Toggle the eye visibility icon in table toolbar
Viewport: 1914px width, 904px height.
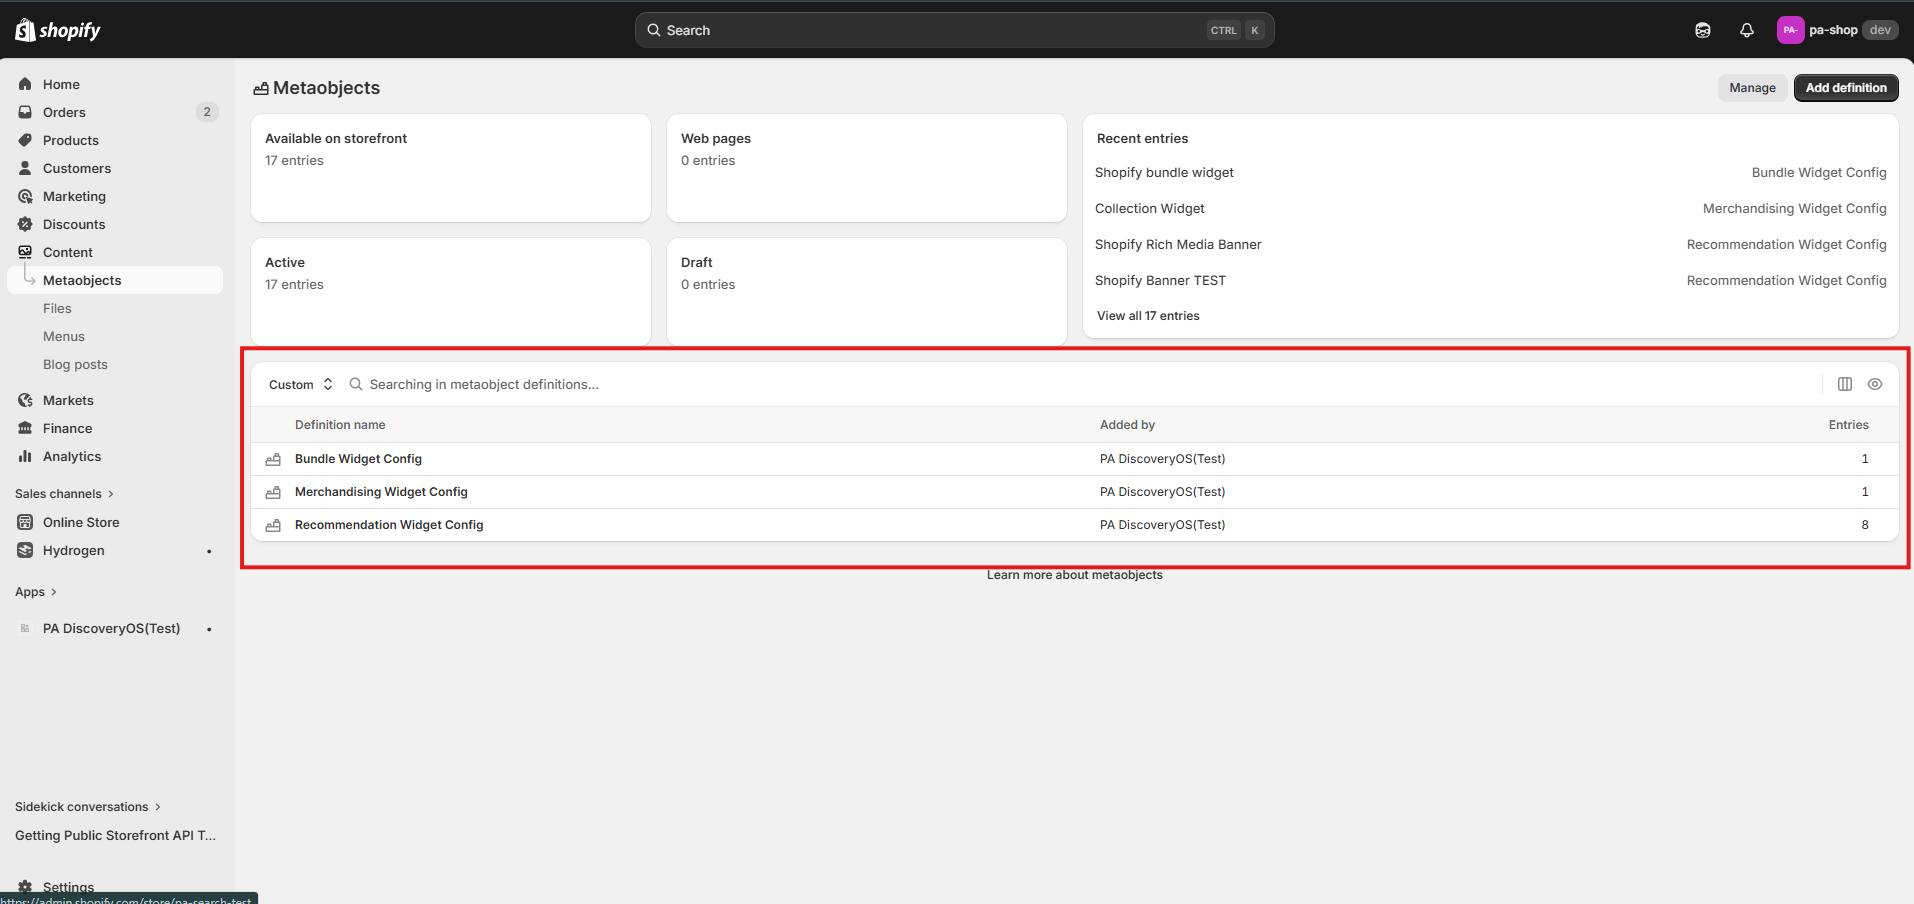[x=1875, y=384]
